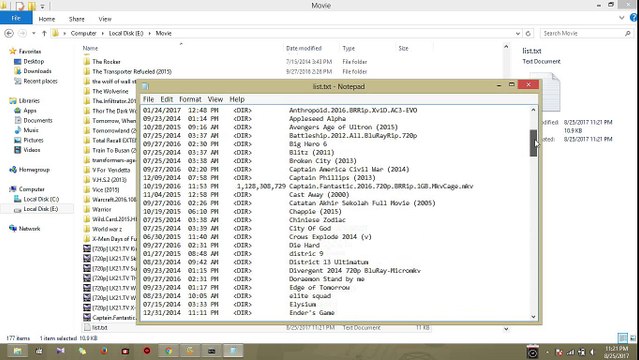Open Chrome from the taskbar
639x360 pixels.
click(x=168, y=351)
